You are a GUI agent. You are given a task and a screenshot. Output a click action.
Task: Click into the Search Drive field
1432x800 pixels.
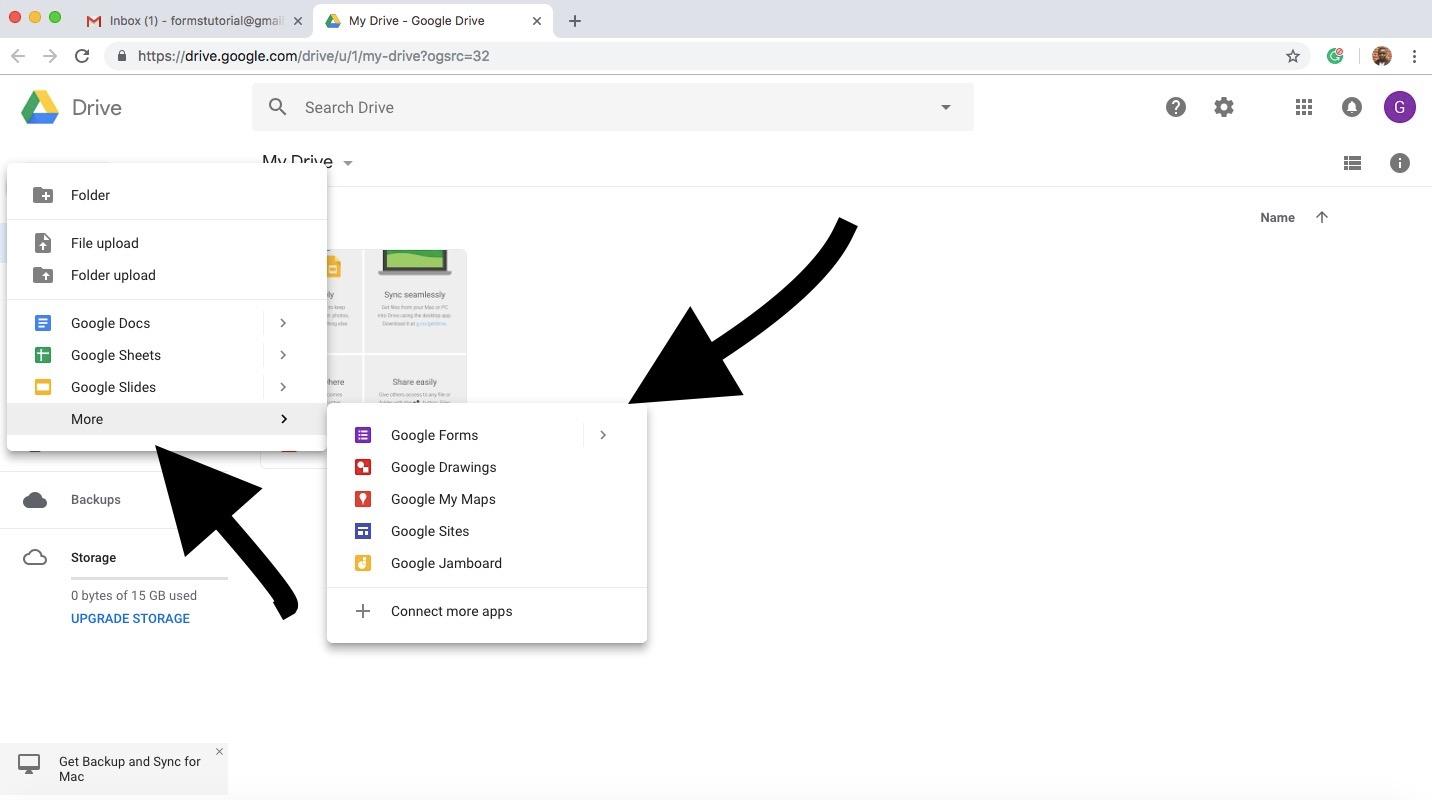(x=612, y=107)
